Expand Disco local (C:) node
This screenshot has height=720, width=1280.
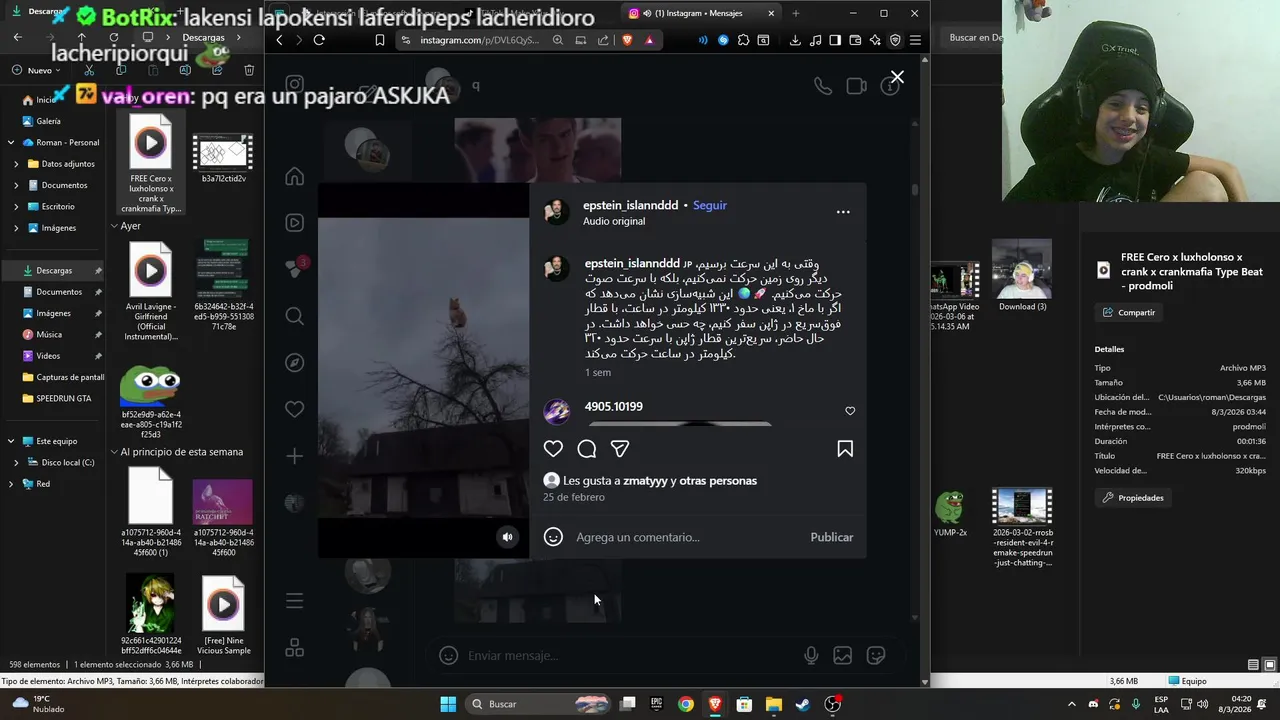[x=17, y=462]
